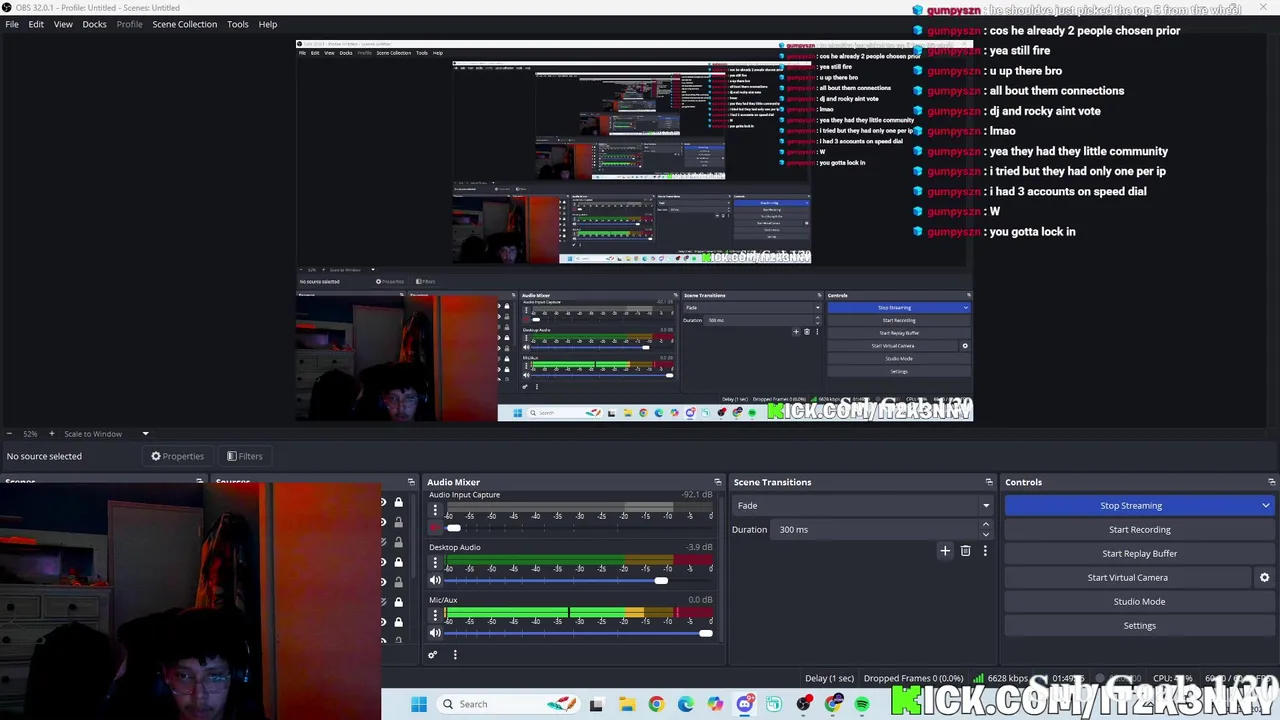Click Duration 300 ms input field

[876, 530]
